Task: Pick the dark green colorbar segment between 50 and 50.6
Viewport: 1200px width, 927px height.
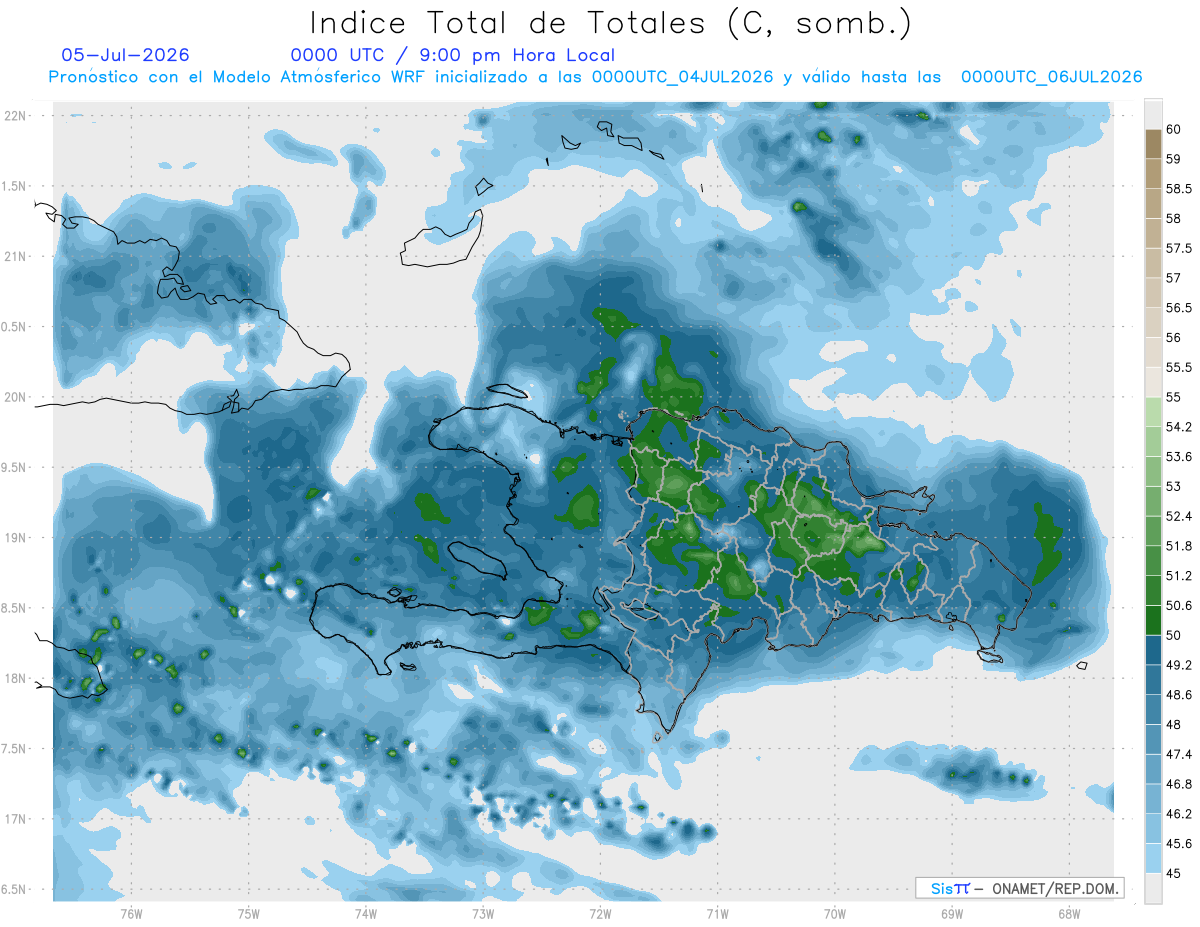Action: (1153, 620)
